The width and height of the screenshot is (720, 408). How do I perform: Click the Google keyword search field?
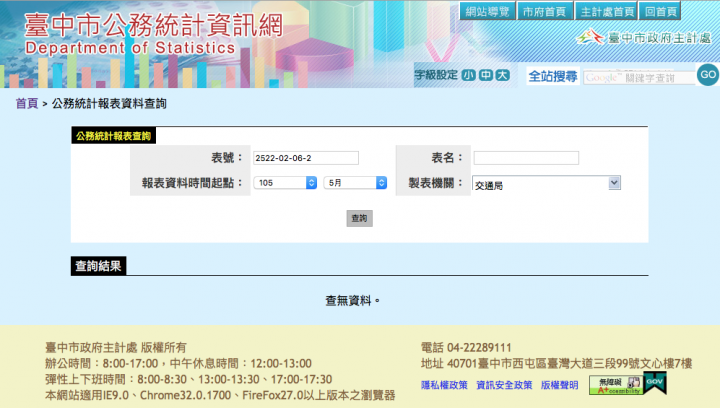(x=639, y=78)
